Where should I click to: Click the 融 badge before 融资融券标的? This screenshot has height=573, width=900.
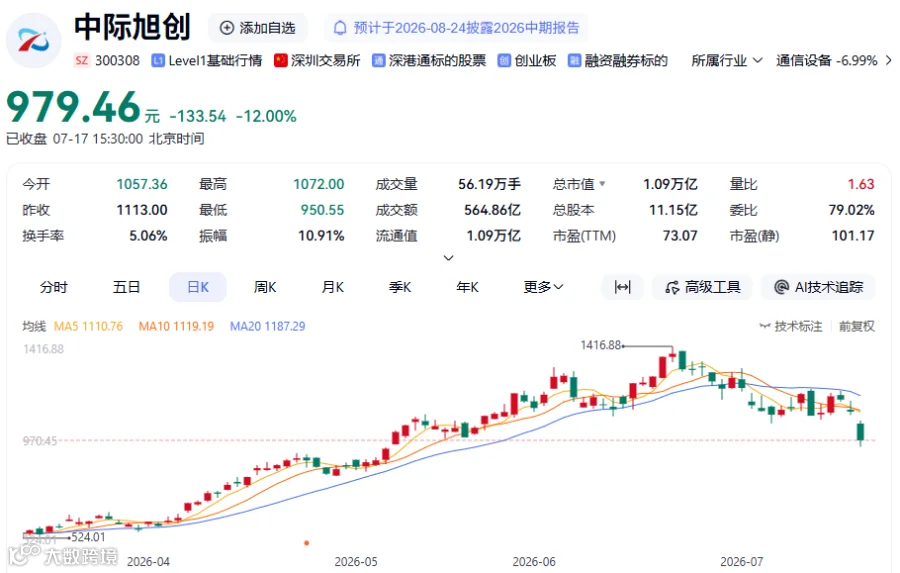pyautogui.click(x=574, y=61)
